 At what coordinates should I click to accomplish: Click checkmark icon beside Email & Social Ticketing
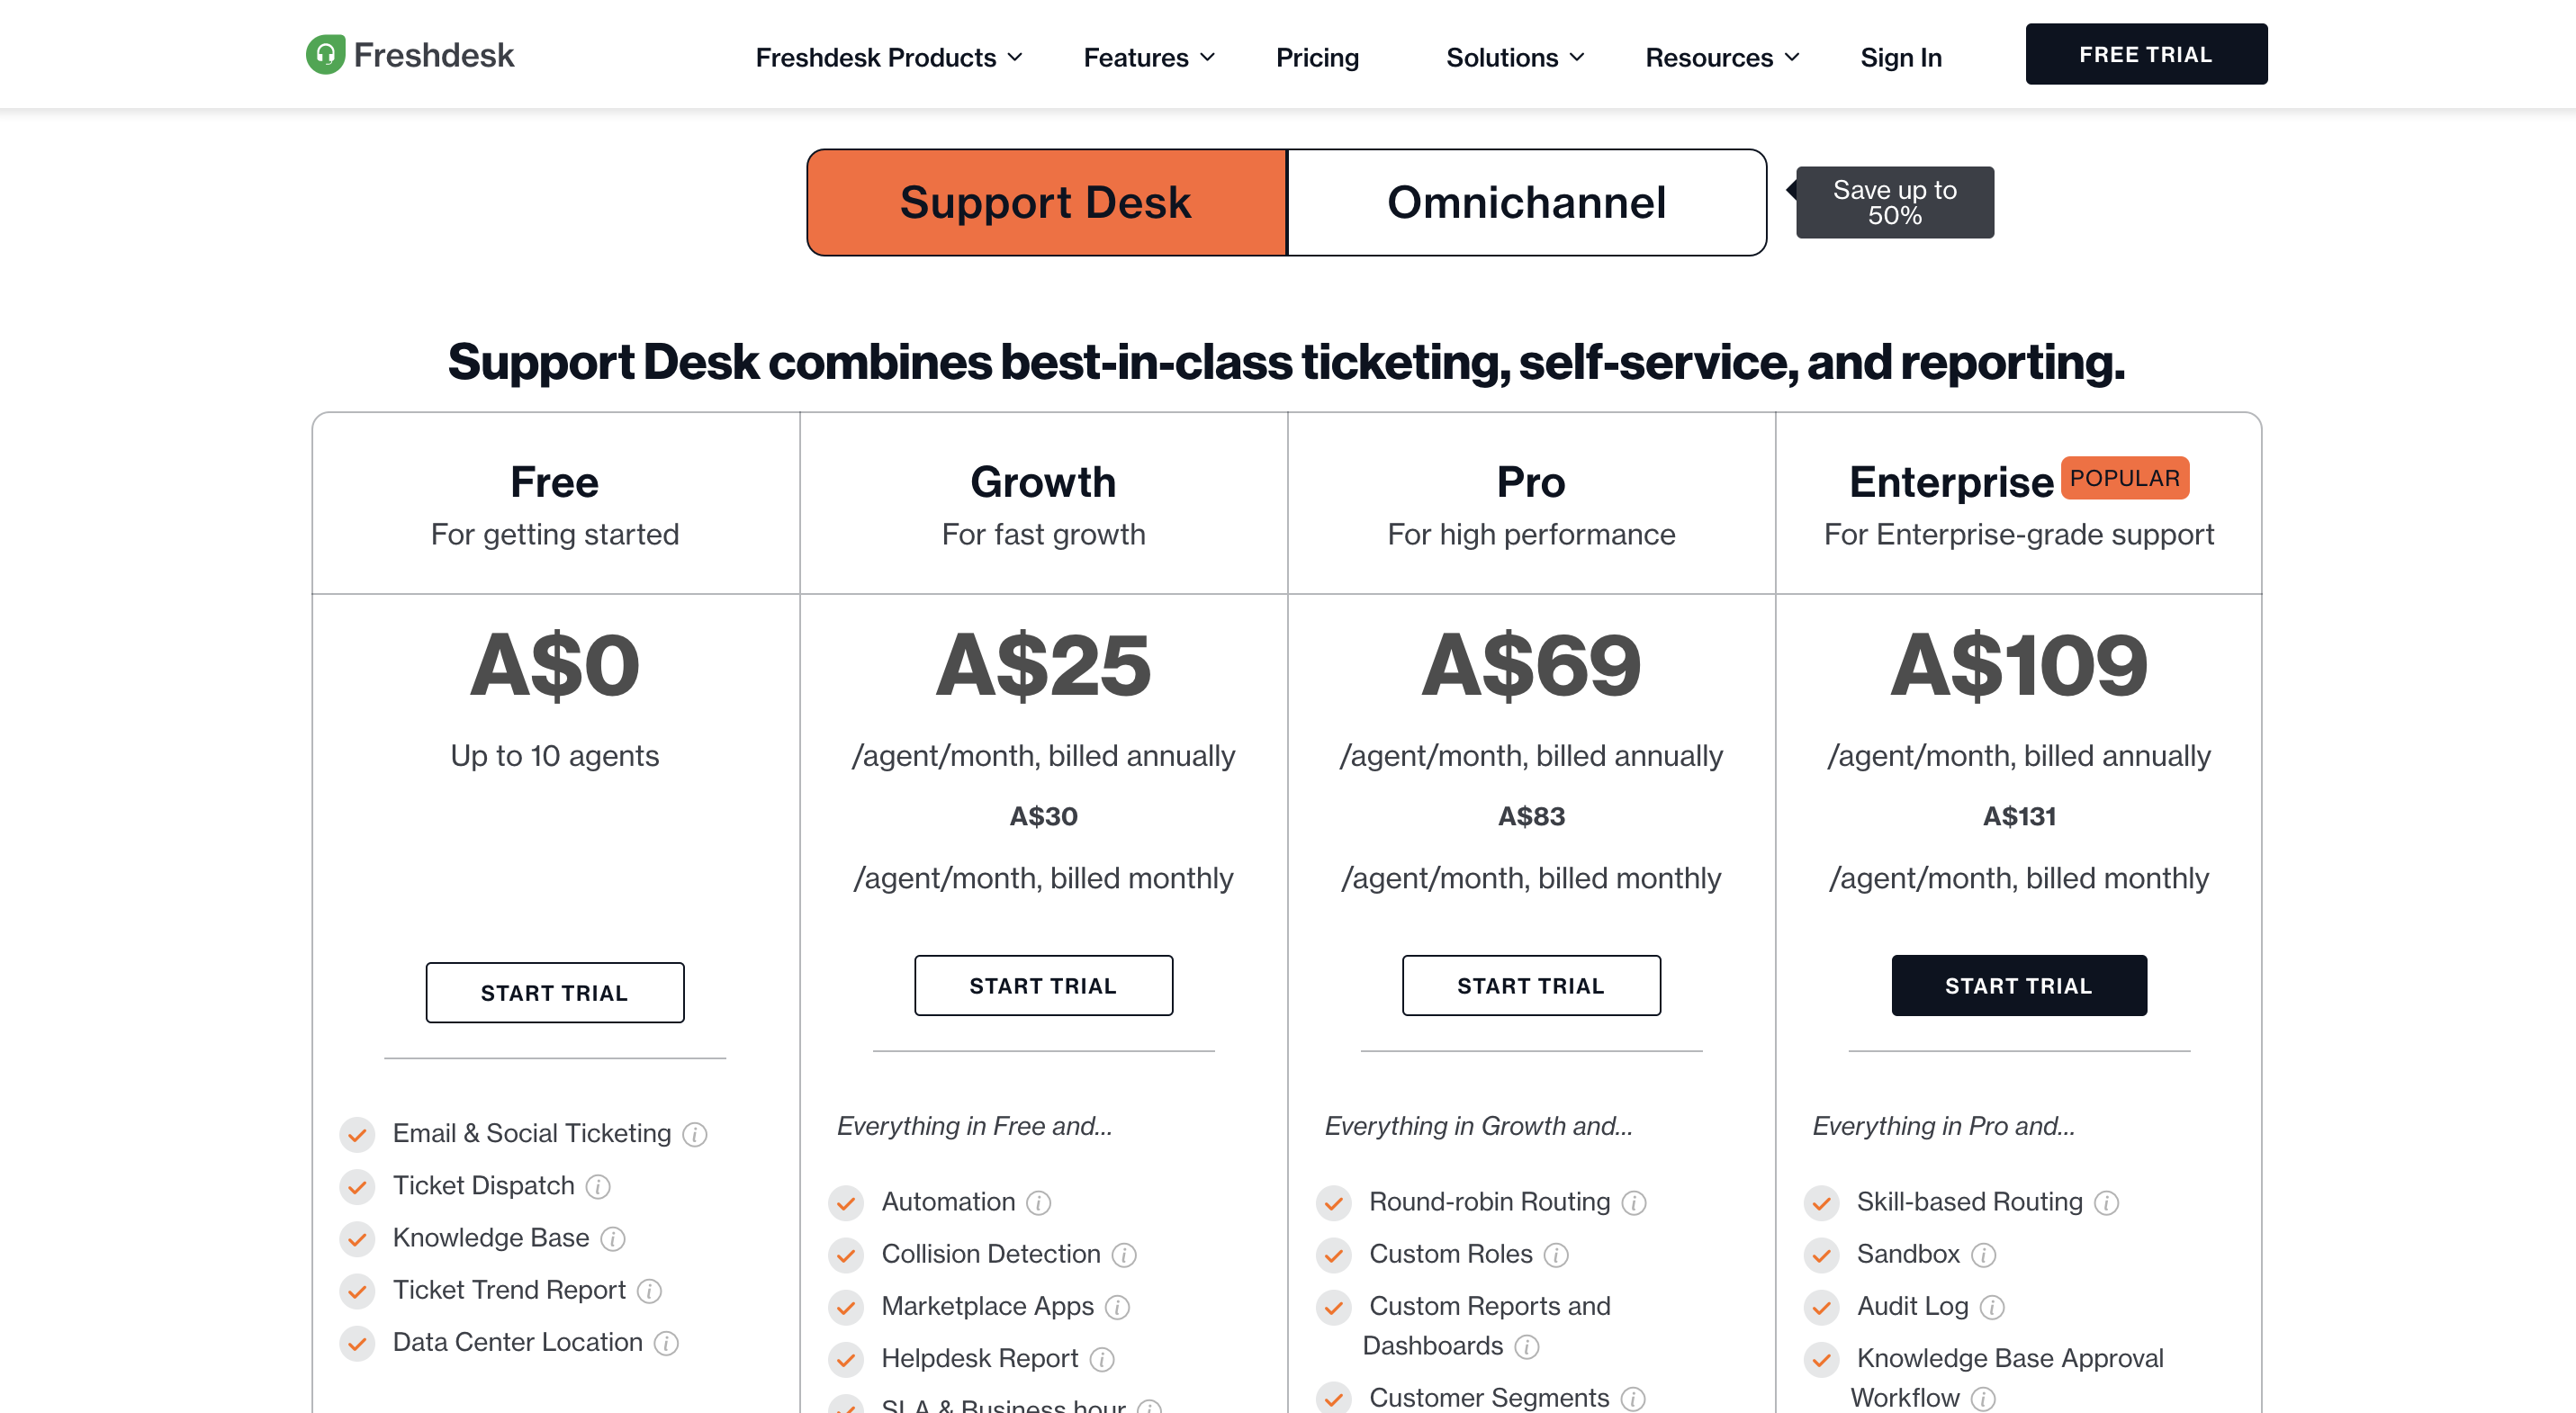(x=357, y=1134)
